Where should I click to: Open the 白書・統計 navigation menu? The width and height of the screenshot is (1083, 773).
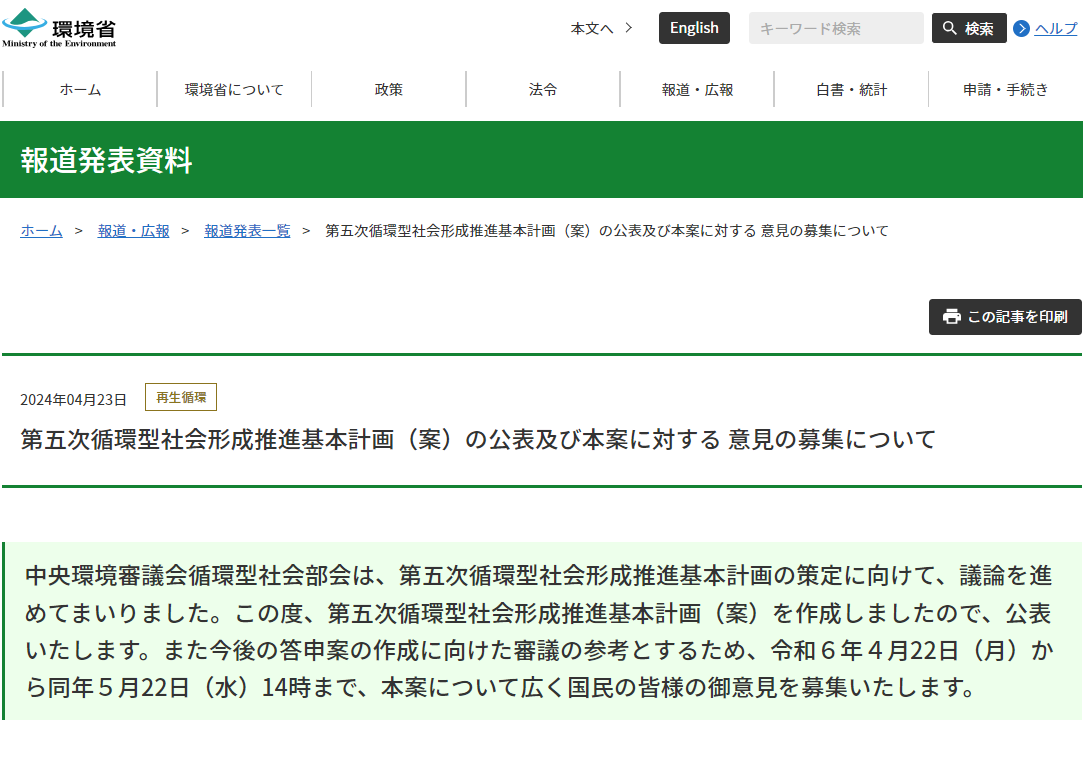[851, 89]
